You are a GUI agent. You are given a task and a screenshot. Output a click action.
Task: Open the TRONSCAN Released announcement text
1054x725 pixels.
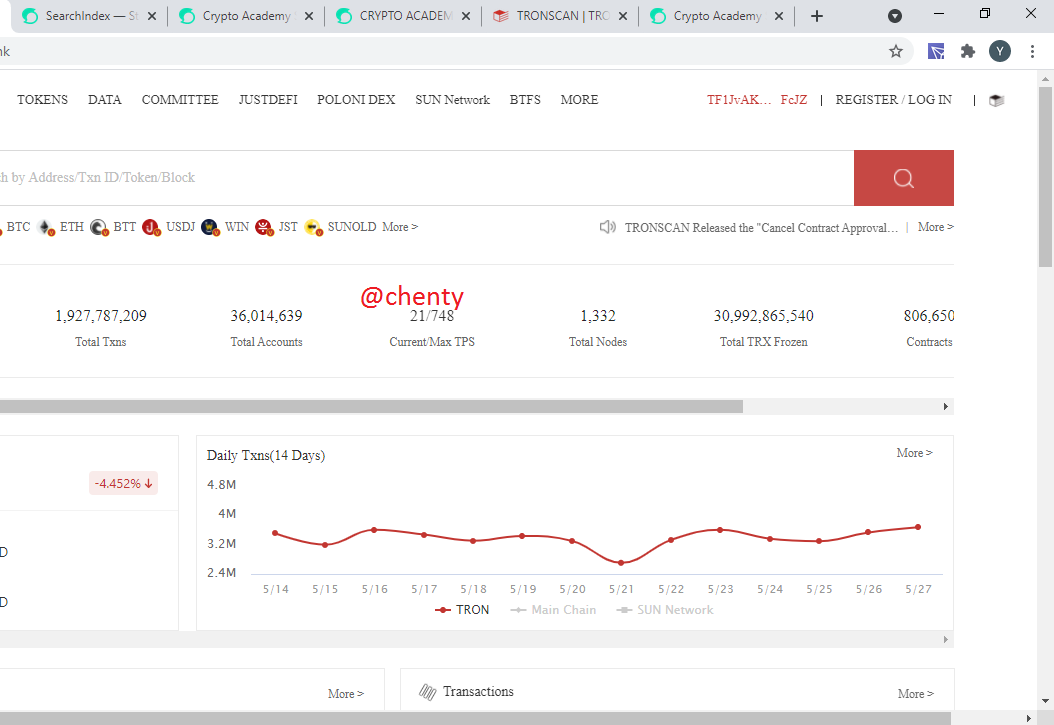tap(762, 228)
